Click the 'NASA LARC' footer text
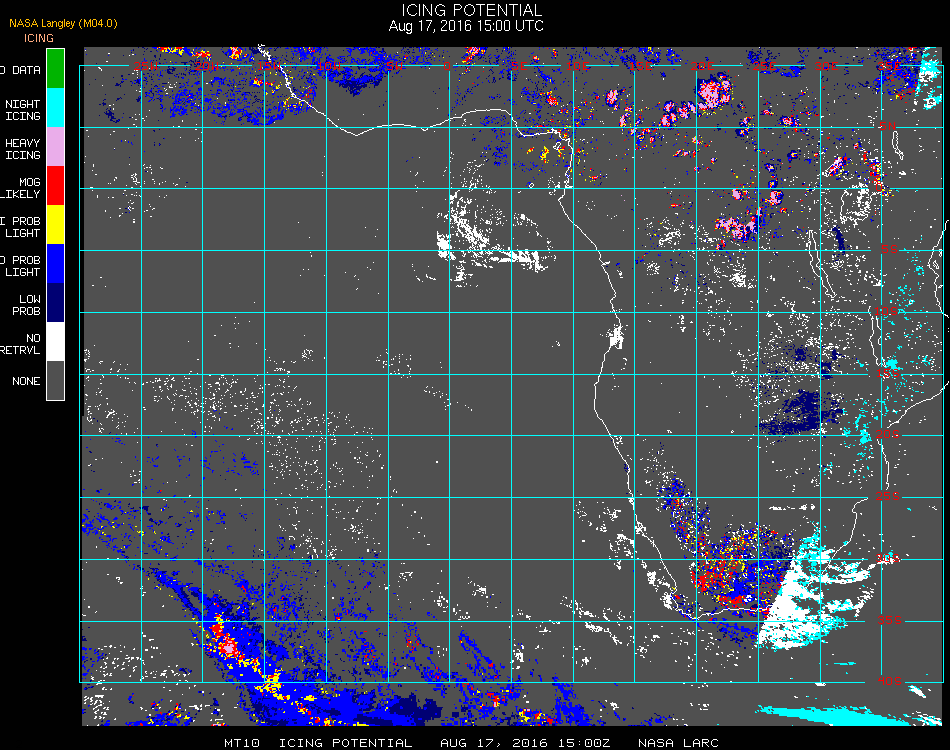Image resolution: width=950 pixels, height=750 pixels. pyautogui.click(x=678, y=743)
